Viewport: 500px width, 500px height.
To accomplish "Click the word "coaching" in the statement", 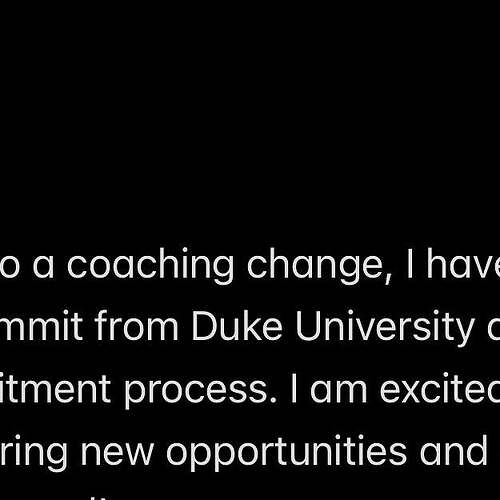I will click(x=150, y=266).
